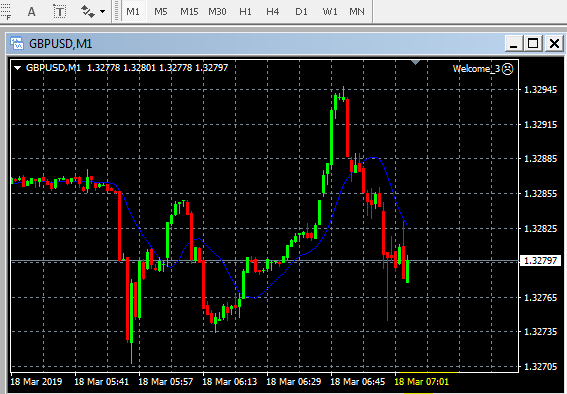Viewport: 567px width, 394px height.
Task: Select the MN monthly timeframe
Action: coord(357,12)
